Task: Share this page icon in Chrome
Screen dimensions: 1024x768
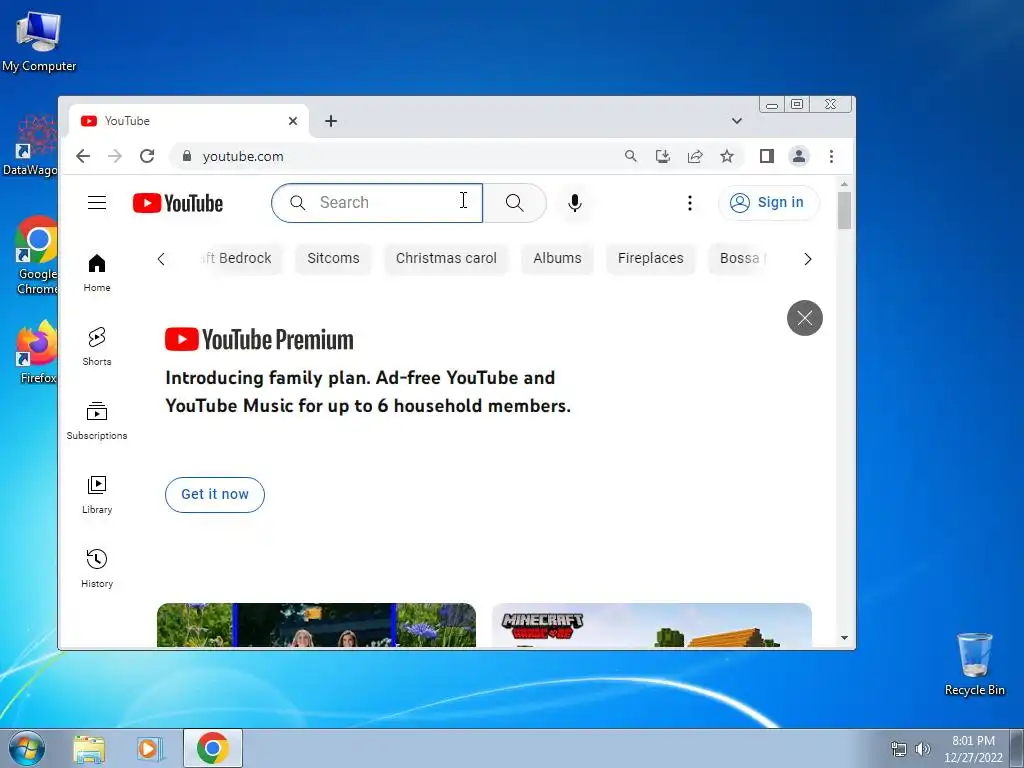Action: pos(695,156)
